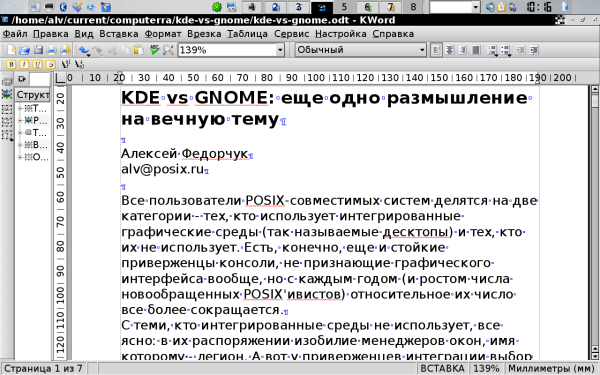Screen dimensions: 600x375
Task: Open the Find magnifier tool
Action: point(168,50)
